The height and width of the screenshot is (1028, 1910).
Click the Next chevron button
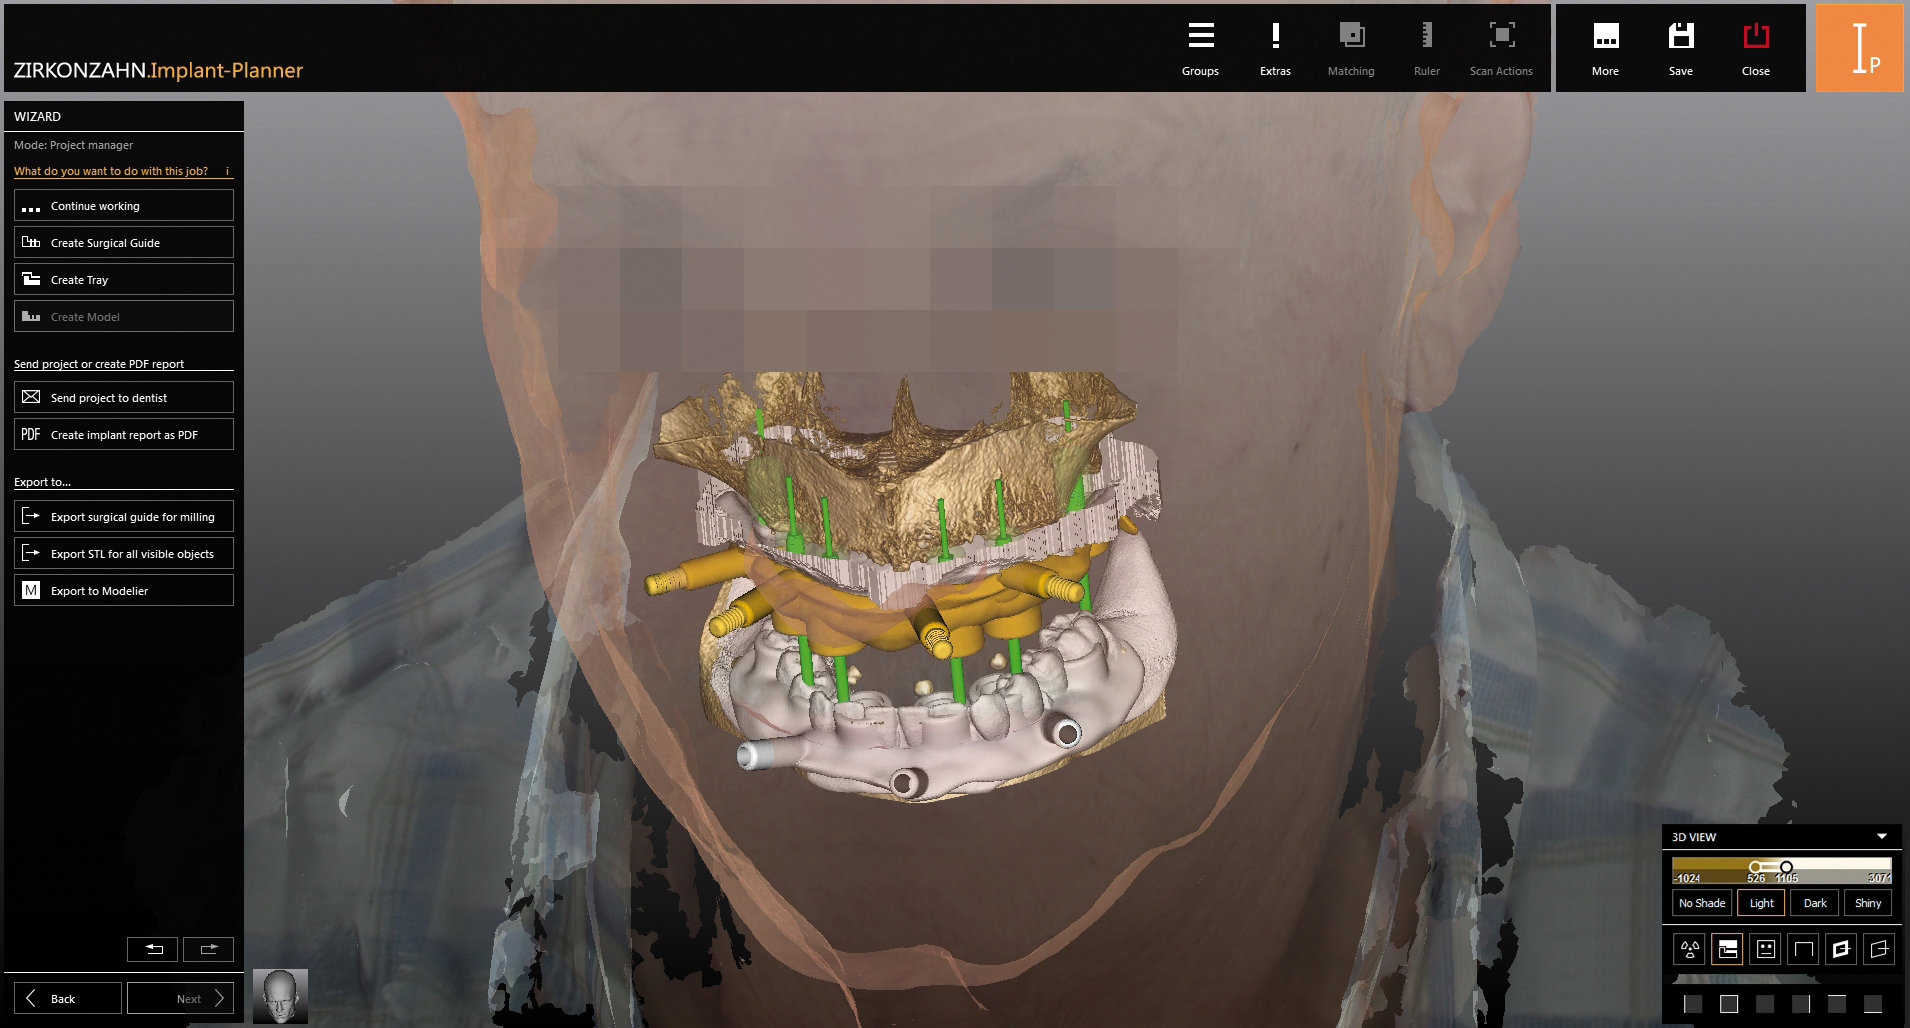pos(181,998)
